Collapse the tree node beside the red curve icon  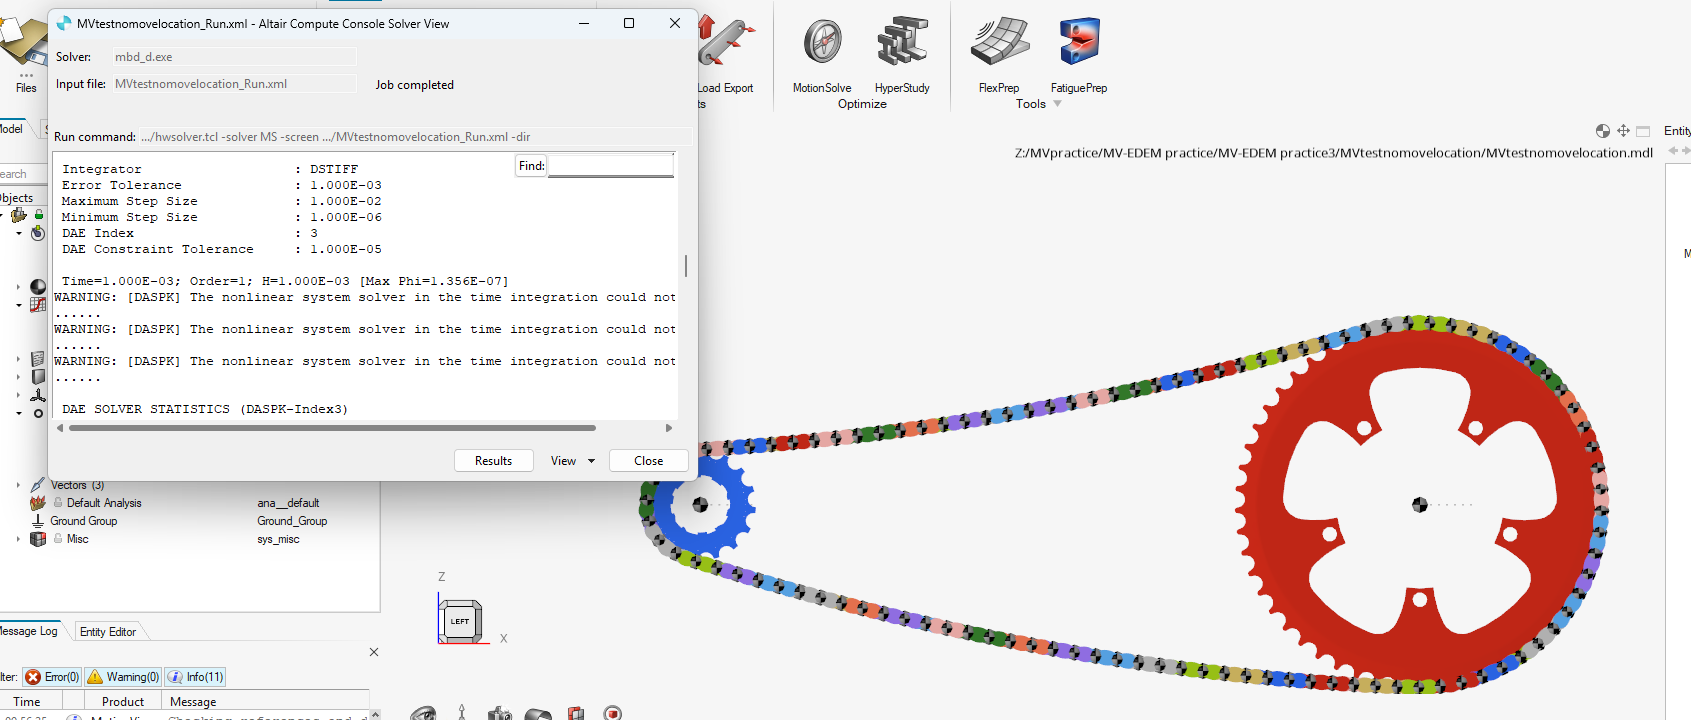click(18, 305)
